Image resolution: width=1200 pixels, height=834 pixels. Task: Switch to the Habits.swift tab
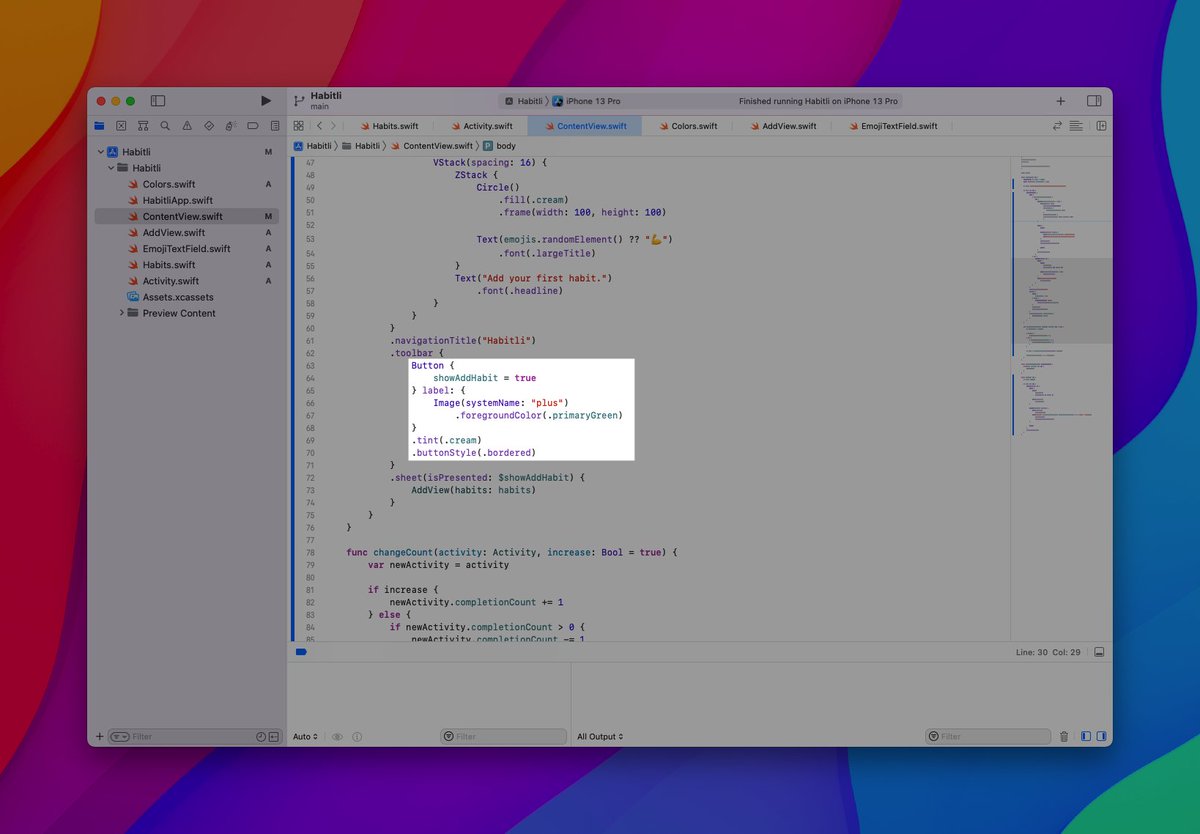pyautogui.click(x=395, y=126)
